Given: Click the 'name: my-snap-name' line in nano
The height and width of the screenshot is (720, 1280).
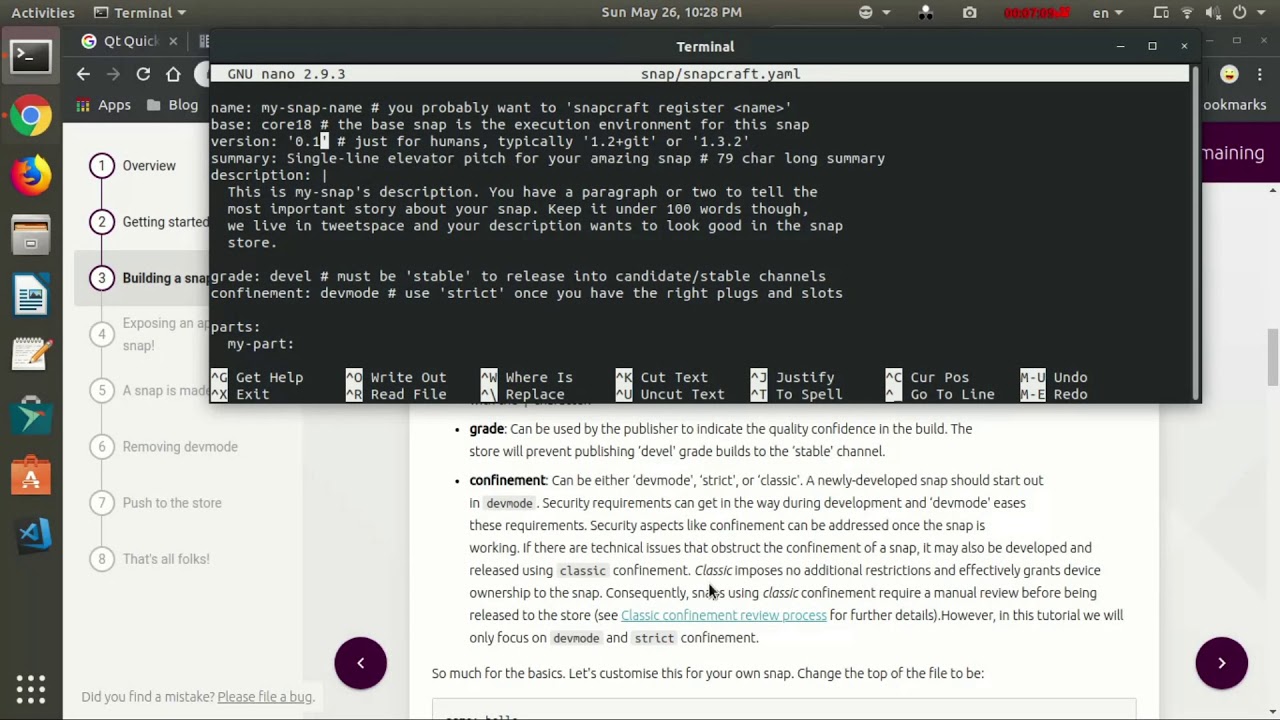Looking at the screenshot, I should [x=501, y=108].
